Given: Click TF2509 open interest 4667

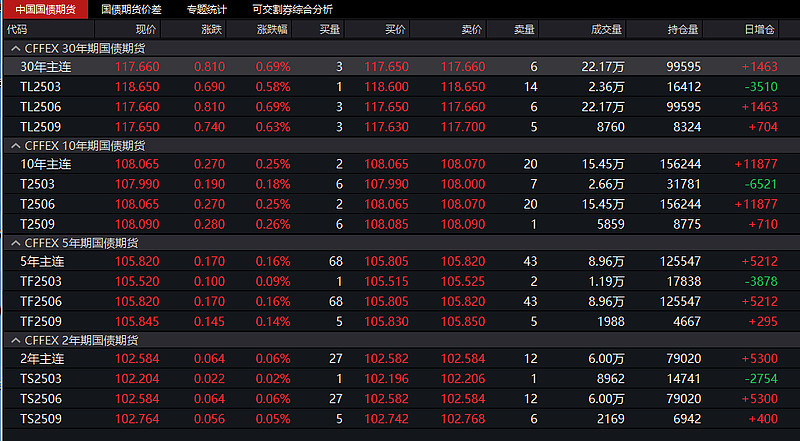Looking at the screenshot, I should [687, 322].
